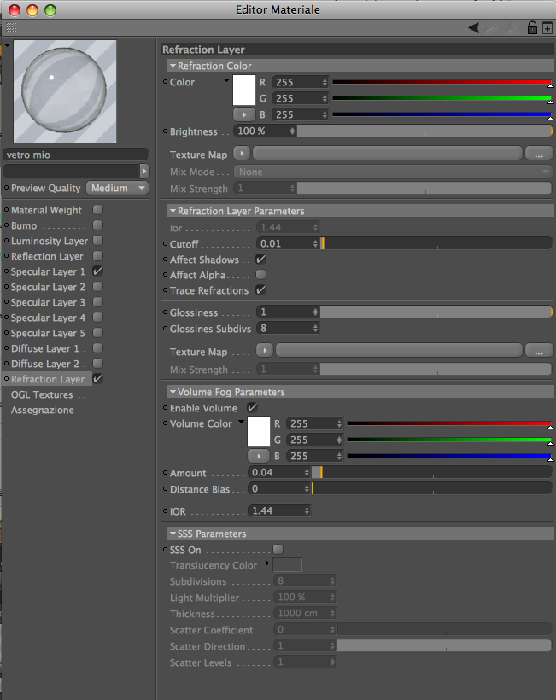Click the red slider of Refraction Color
The image size is (556, 700).
pyautogui.click(x=442, y=82)
